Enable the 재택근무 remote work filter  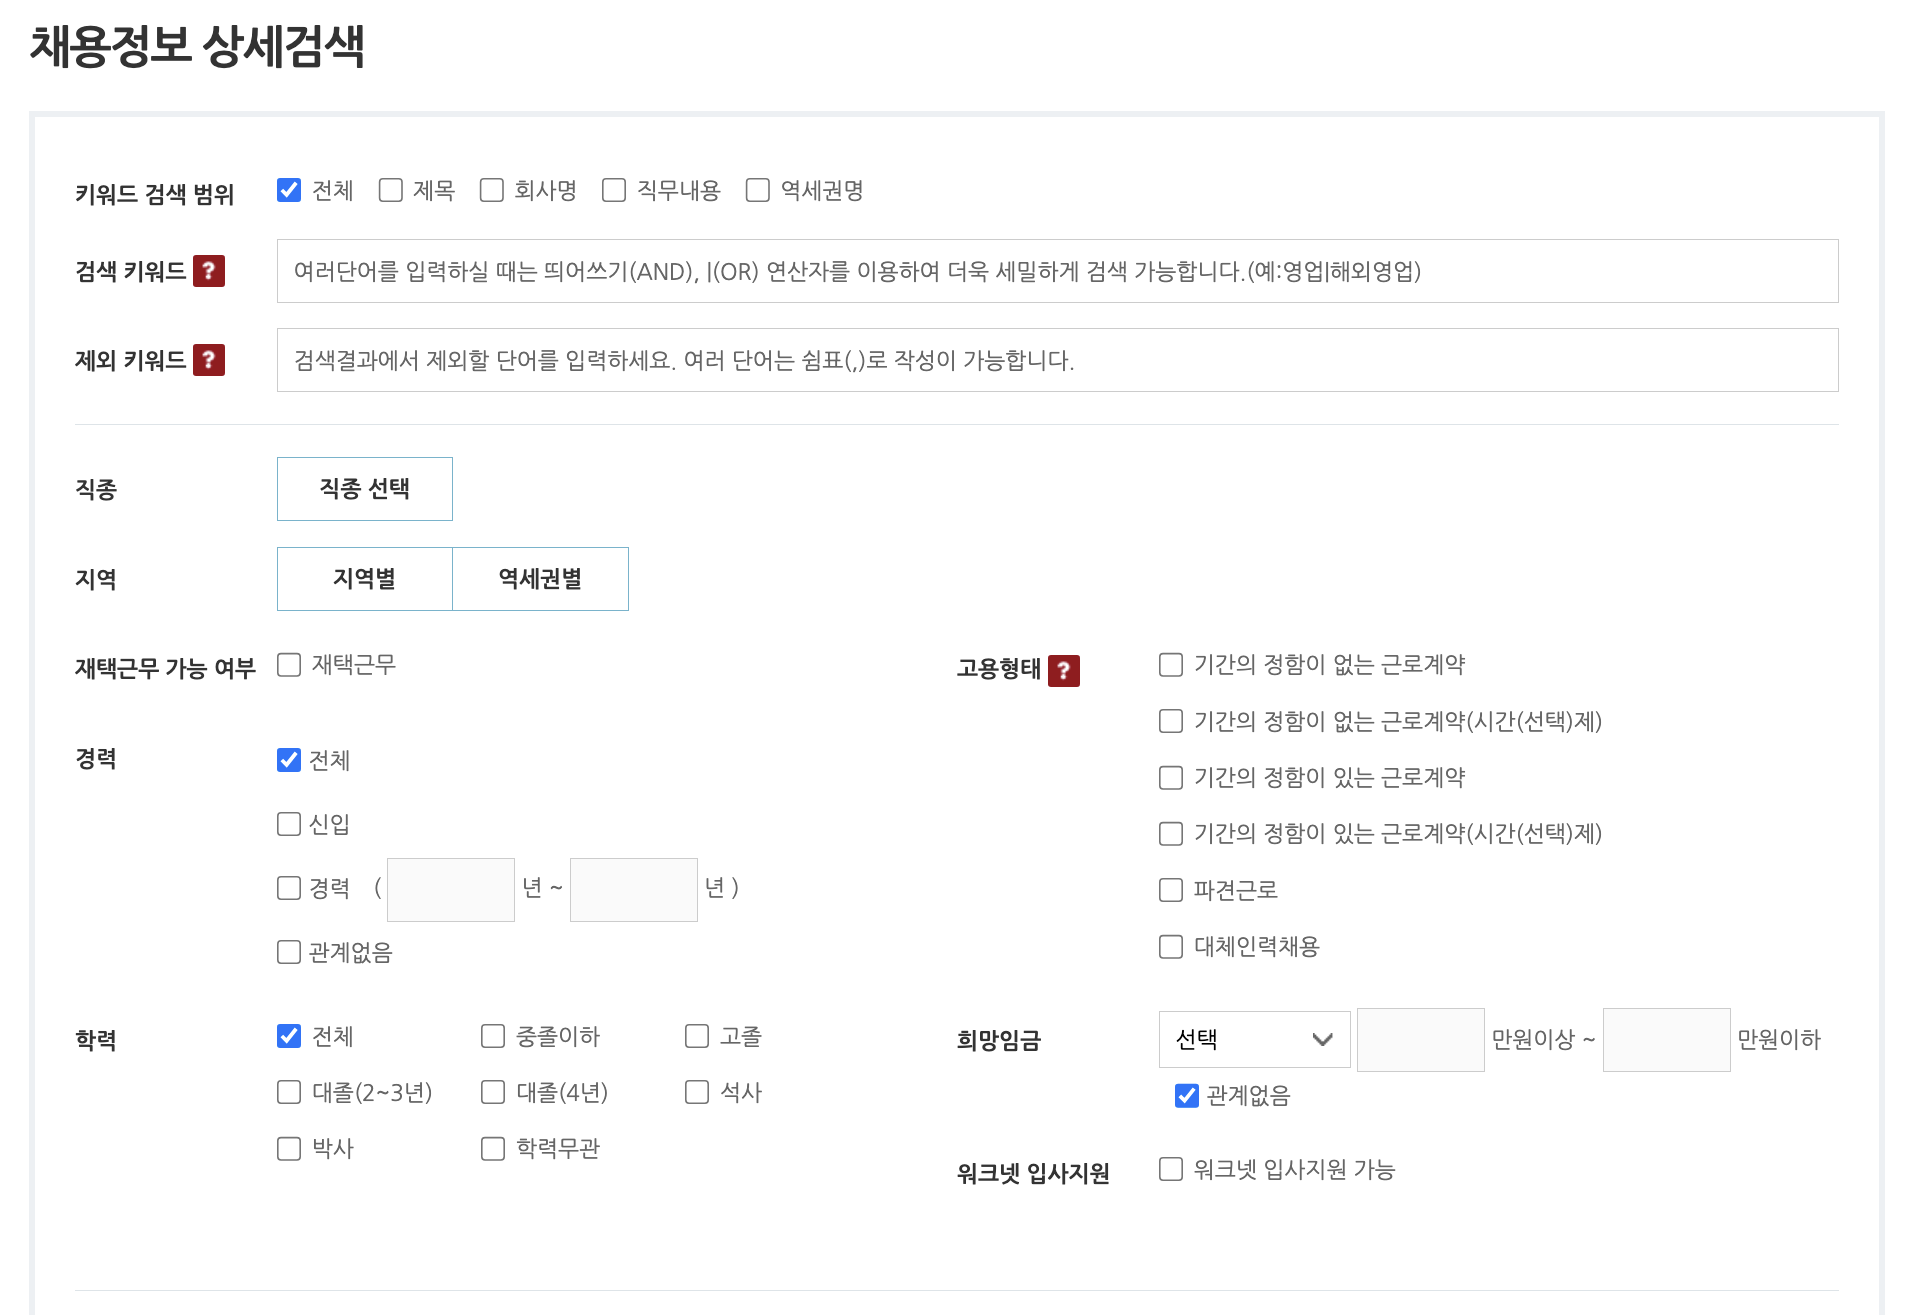click(x=289, y=664)
